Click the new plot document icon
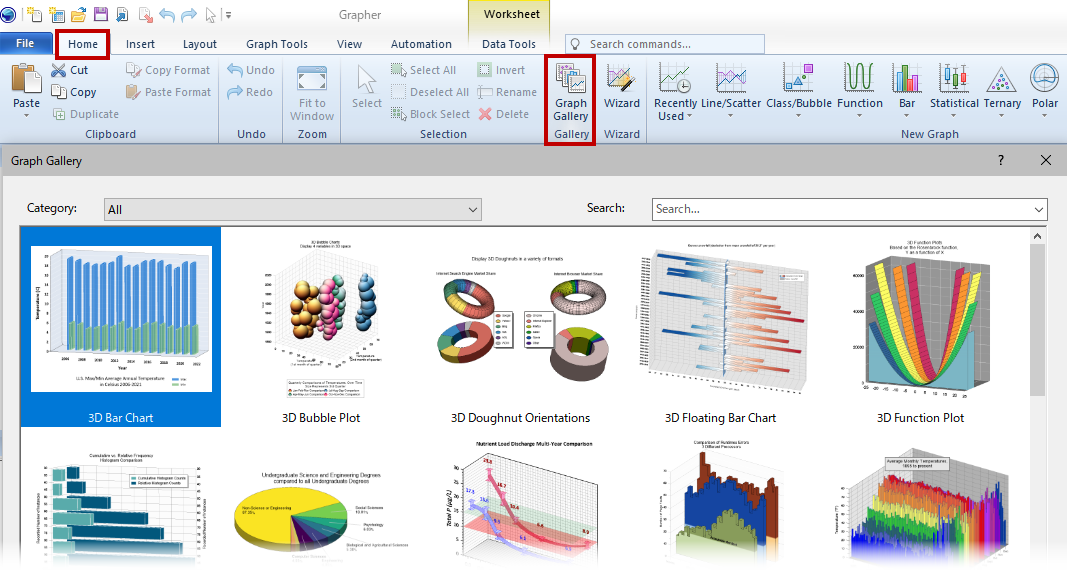 (33, 14)
